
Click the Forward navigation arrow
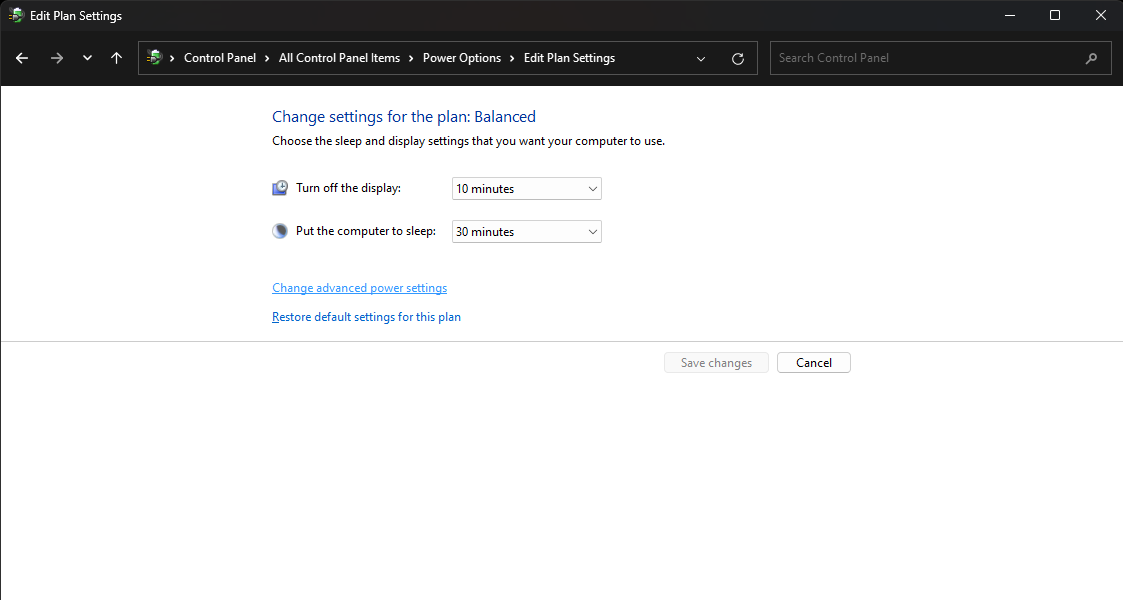(x=56, y=58)
